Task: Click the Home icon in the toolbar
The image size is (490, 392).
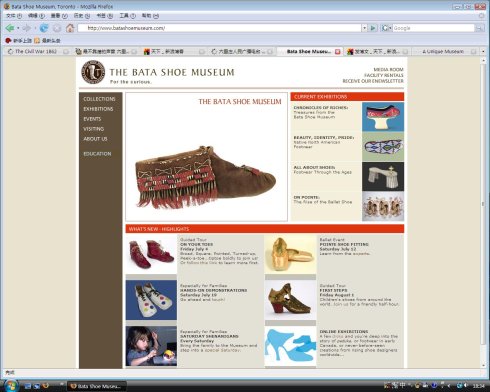Action: click(x=70, y=28)
